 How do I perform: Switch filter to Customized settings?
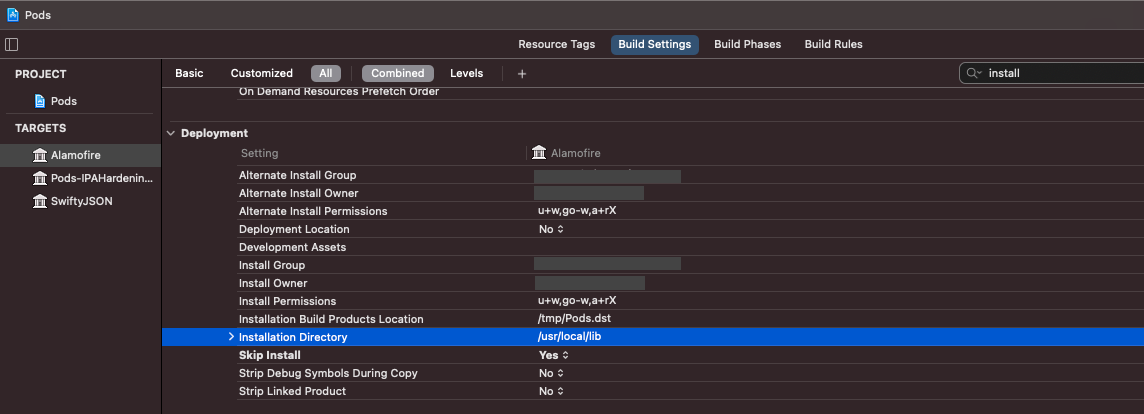point(261,73)
